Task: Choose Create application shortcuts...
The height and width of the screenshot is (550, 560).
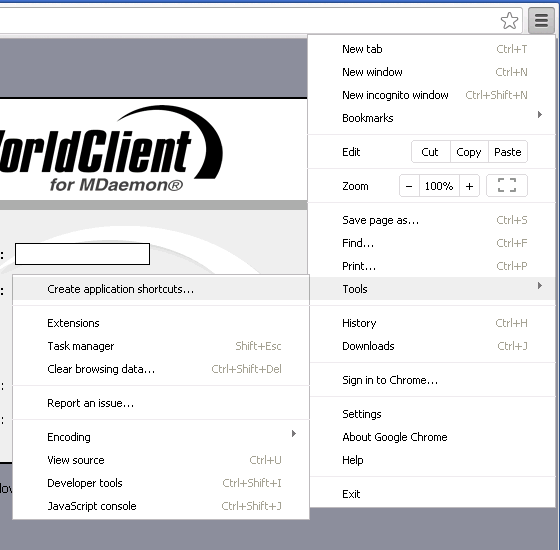Action: (161, 289)
